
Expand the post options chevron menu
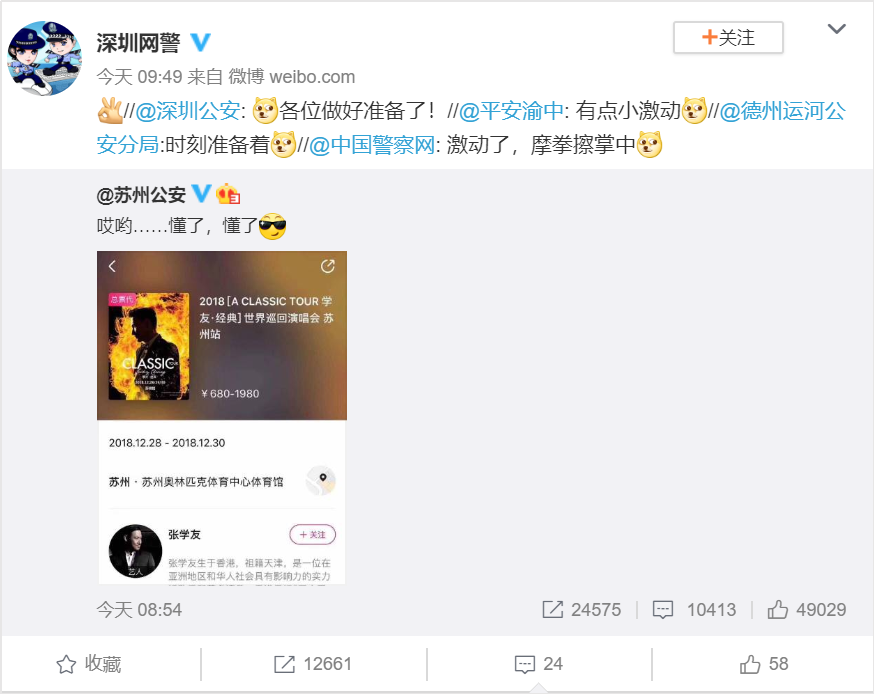836,29
